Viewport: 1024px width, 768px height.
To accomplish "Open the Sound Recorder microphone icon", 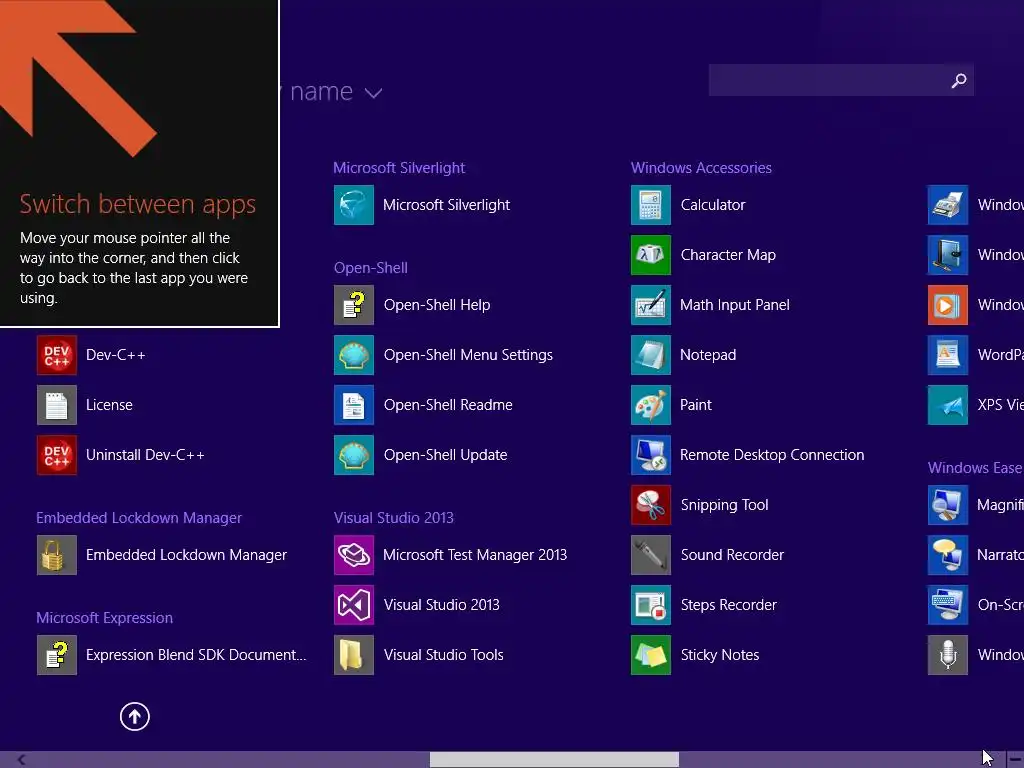I will [651, 554].
